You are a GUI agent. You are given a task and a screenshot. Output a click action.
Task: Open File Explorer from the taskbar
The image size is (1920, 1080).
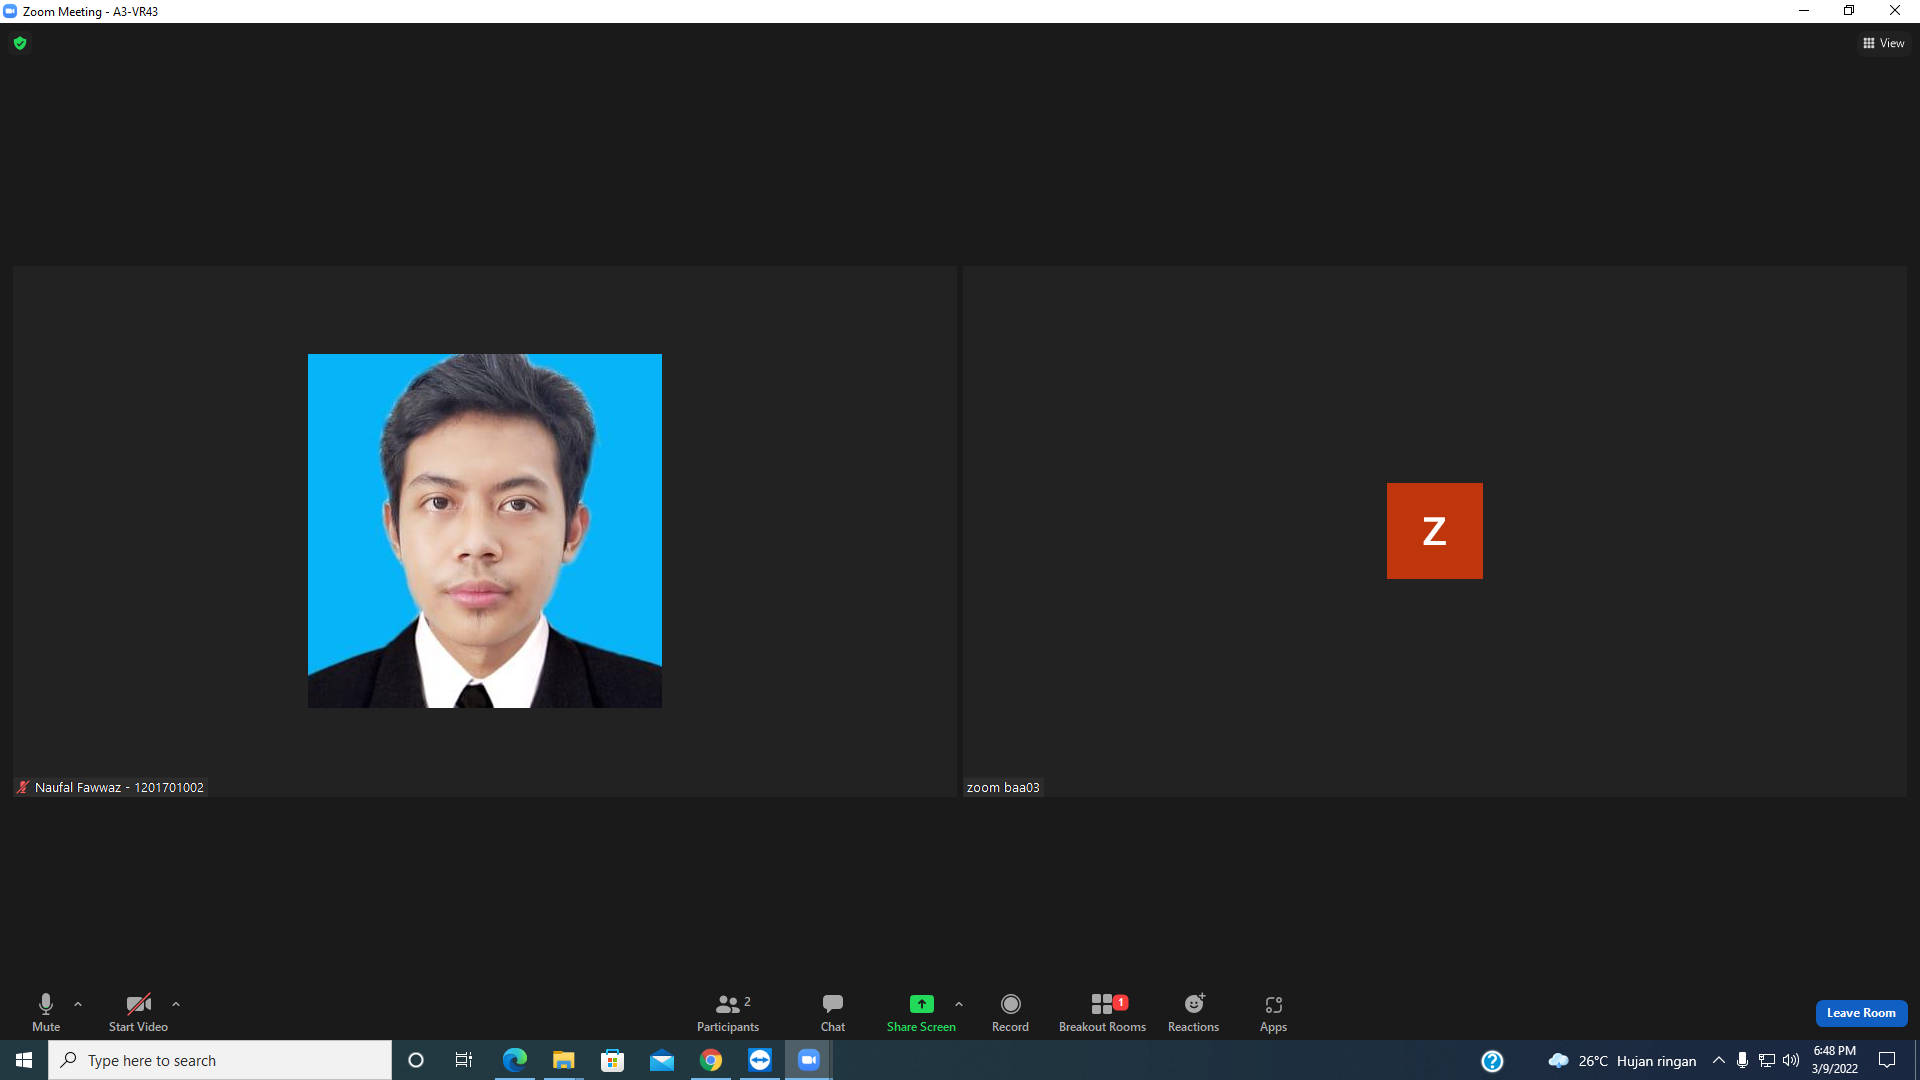pos(563,1060)
